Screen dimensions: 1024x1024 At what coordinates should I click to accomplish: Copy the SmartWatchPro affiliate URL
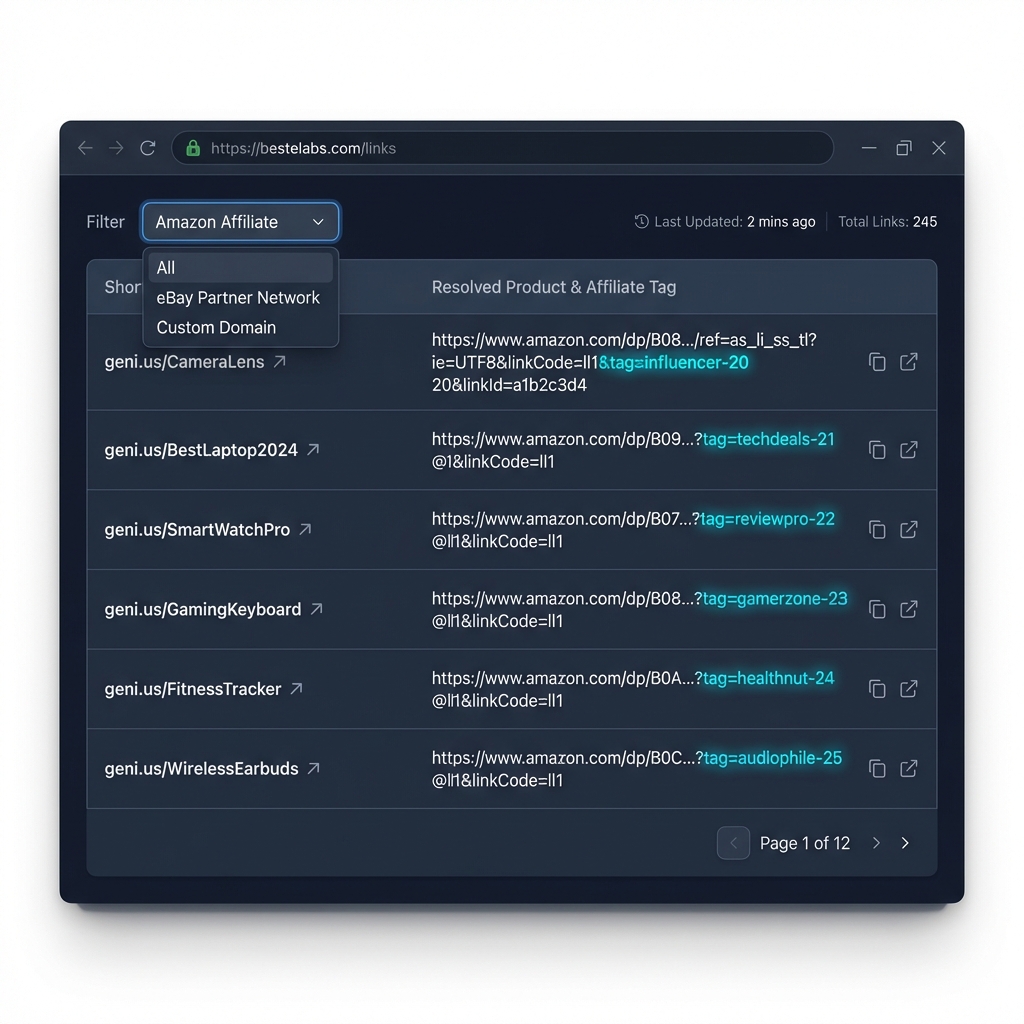pos(877,530)
